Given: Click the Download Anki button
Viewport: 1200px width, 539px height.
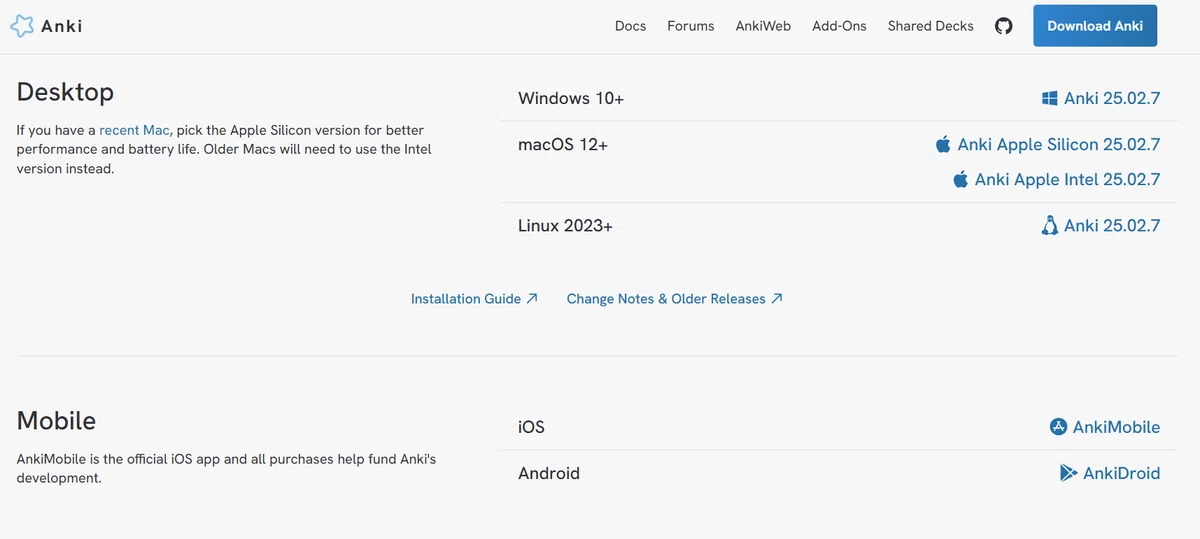Looking at the screenshot, I should tap(1095, 26).
